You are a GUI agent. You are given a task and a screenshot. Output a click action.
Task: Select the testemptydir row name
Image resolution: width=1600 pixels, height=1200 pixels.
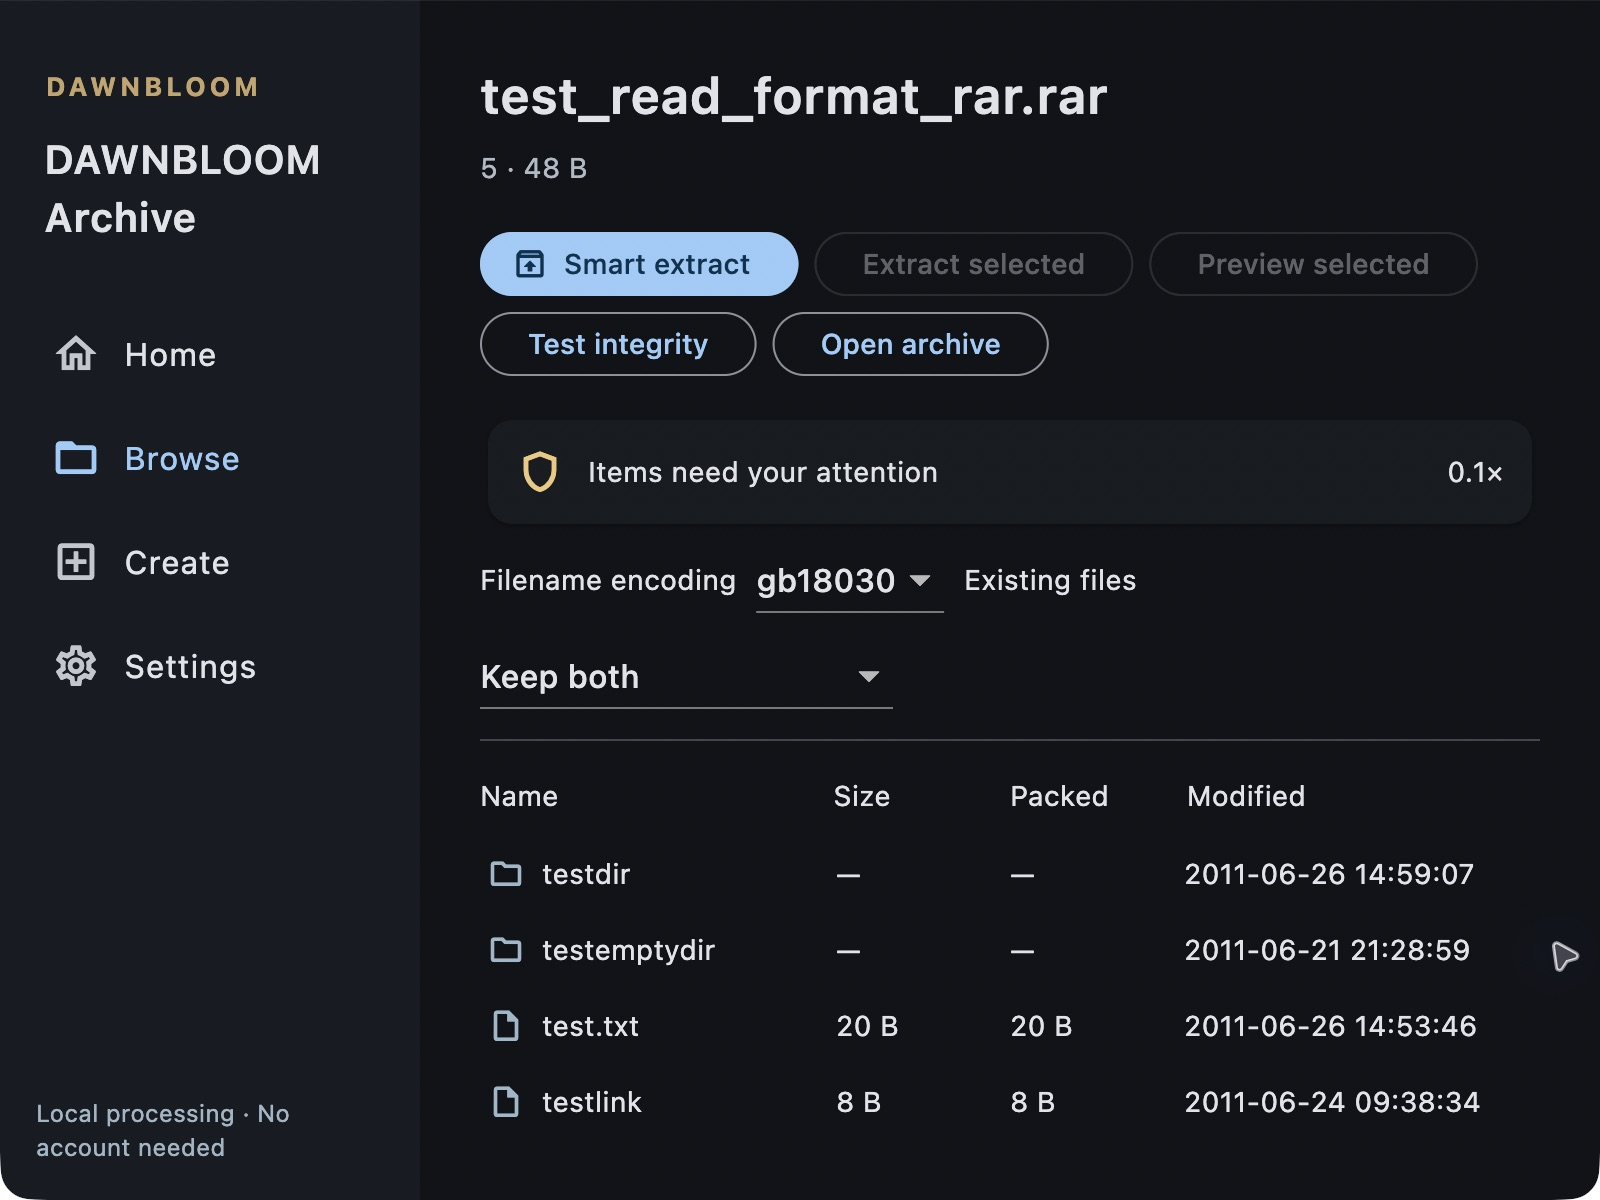click(x=628, y=950)
